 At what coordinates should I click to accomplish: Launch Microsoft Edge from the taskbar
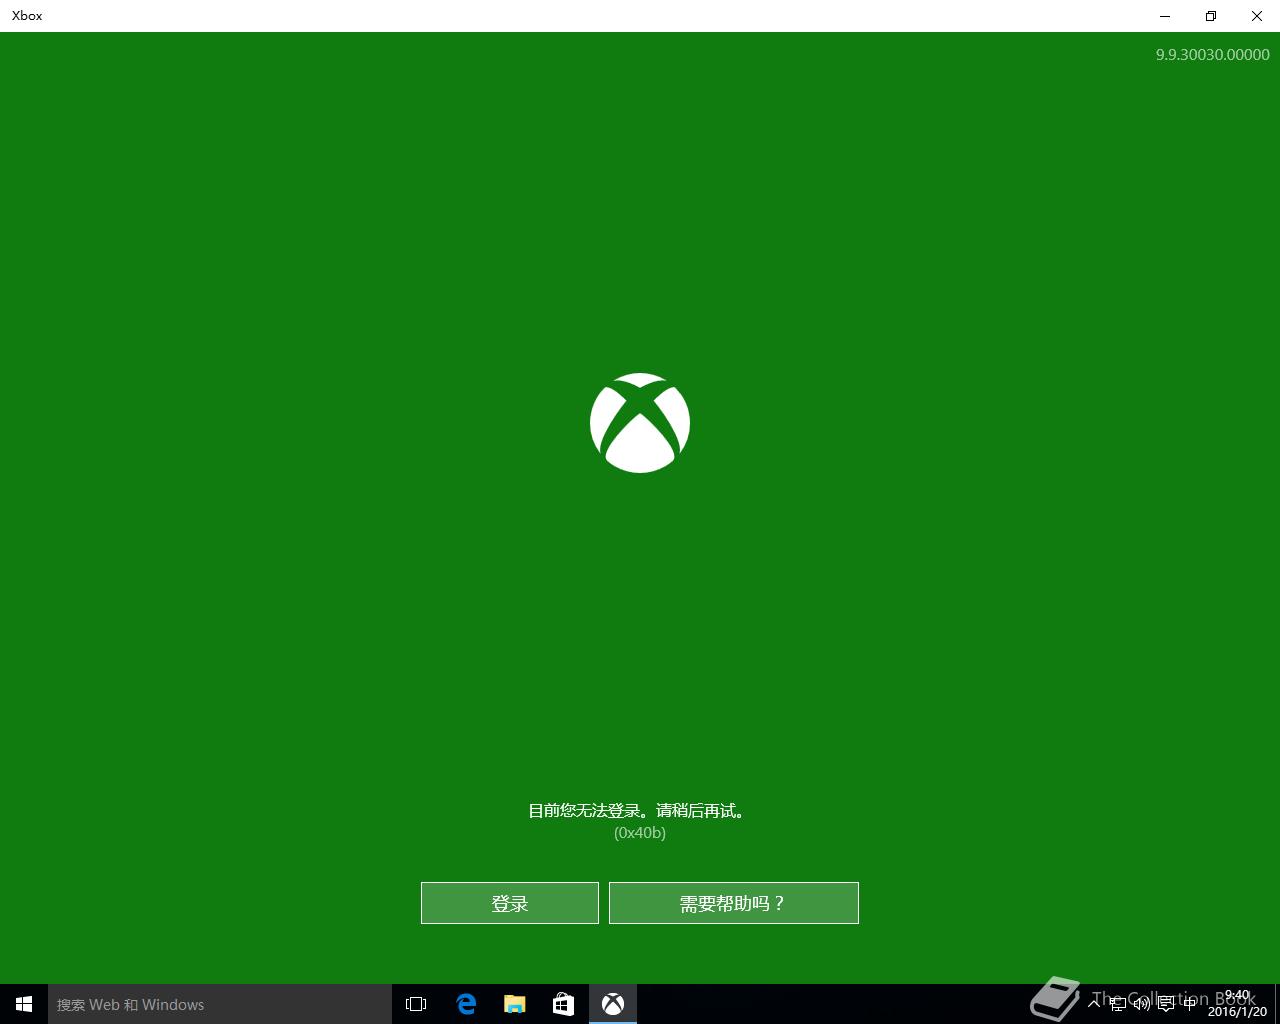pos(466,1004)
